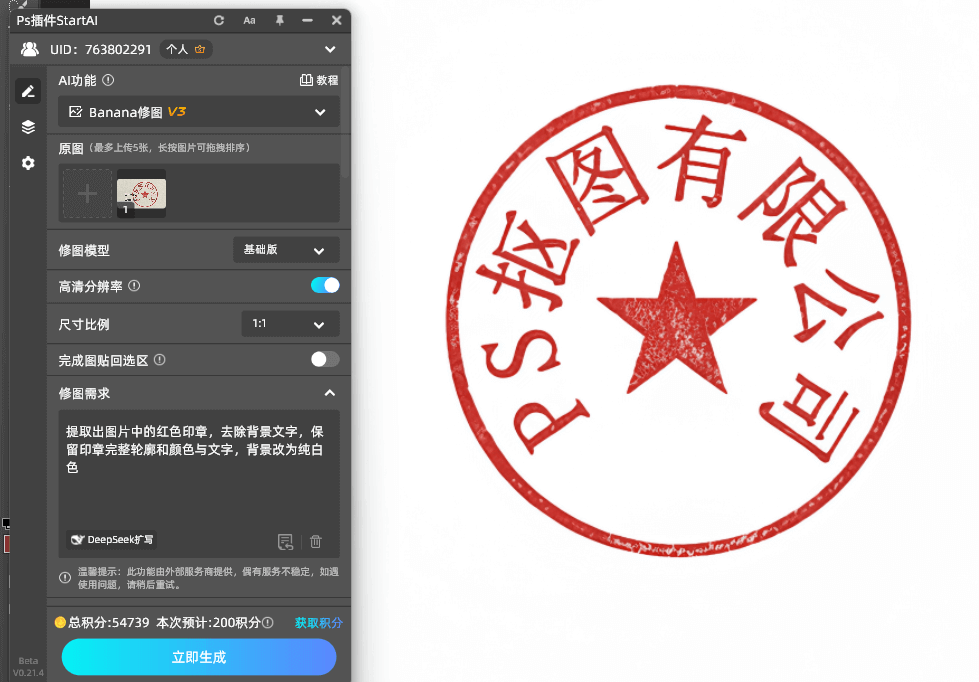Image resolution: width=979 pixels, height=682 pixels.
Task: Pin the plugin window with pin icon
Action: (279, 20)
